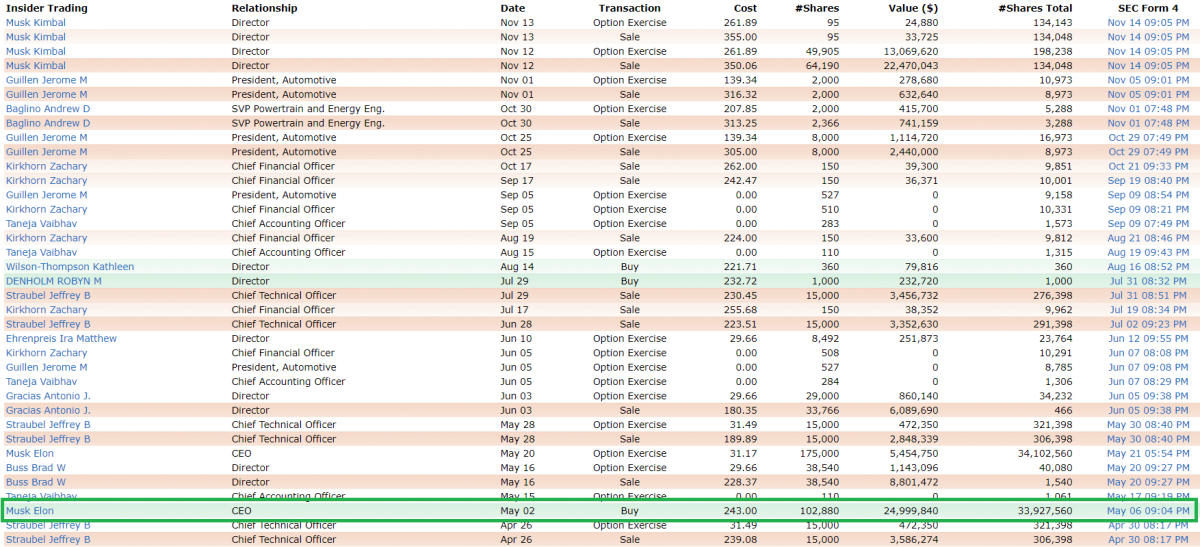Open SEC Form 4 Oct 21 09:33 PM
The image size is (1200, 547).
pyautogui.click(x=1148, y=166)
